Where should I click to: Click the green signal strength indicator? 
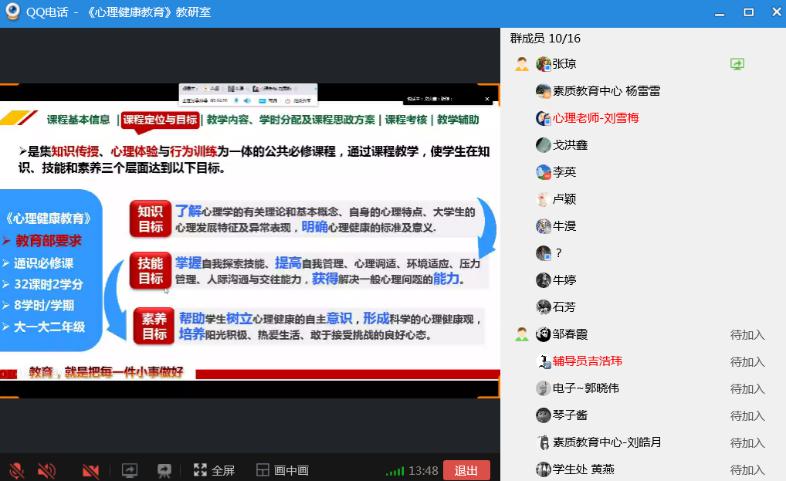[x=396, y=471]
